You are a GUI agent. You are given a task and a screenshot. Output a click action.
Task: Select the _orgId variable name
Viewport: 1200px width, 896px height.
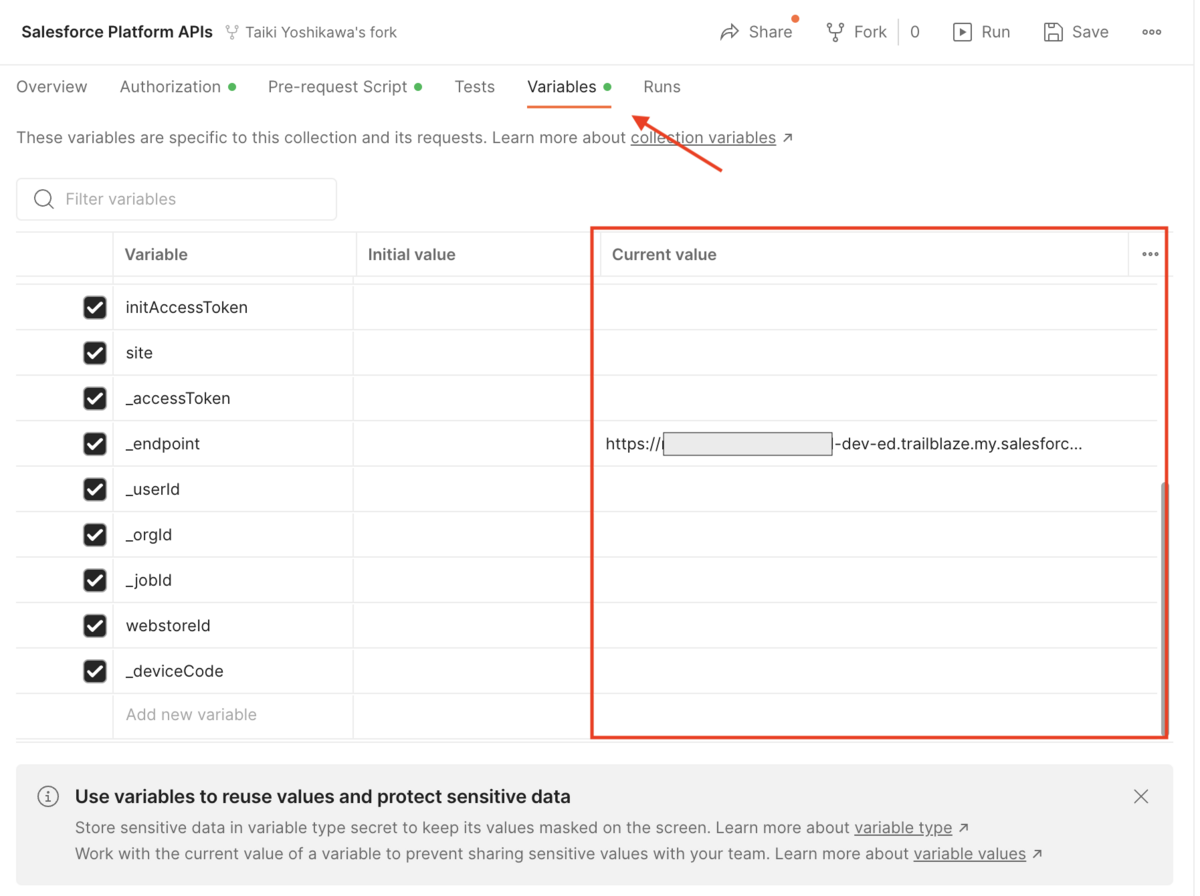pyautogui.click(x=149, y=535)
